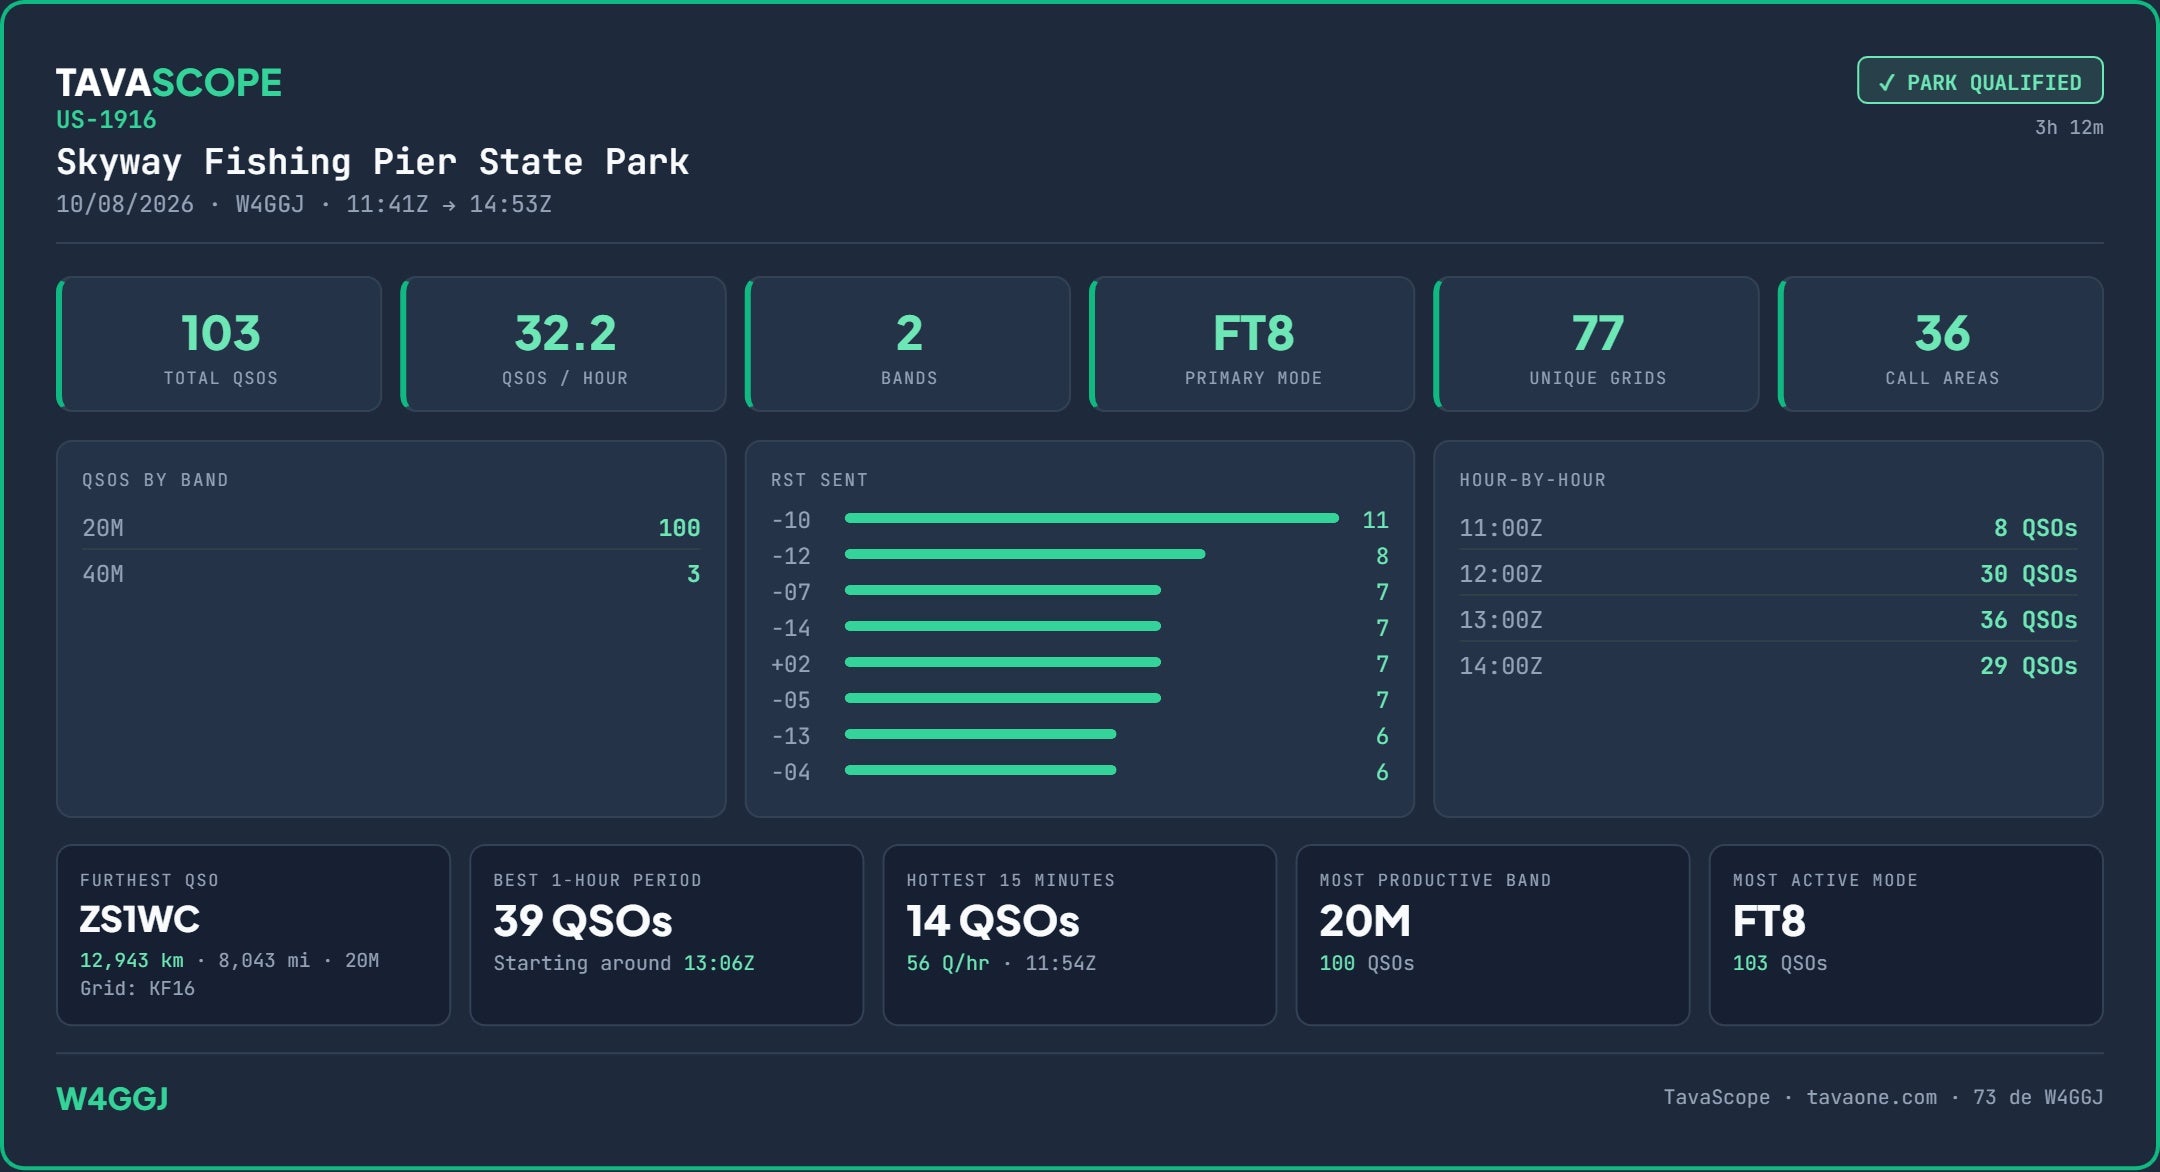Click the Most Productive Band 20M card

pyautogui.click(x=1492, y=935)
